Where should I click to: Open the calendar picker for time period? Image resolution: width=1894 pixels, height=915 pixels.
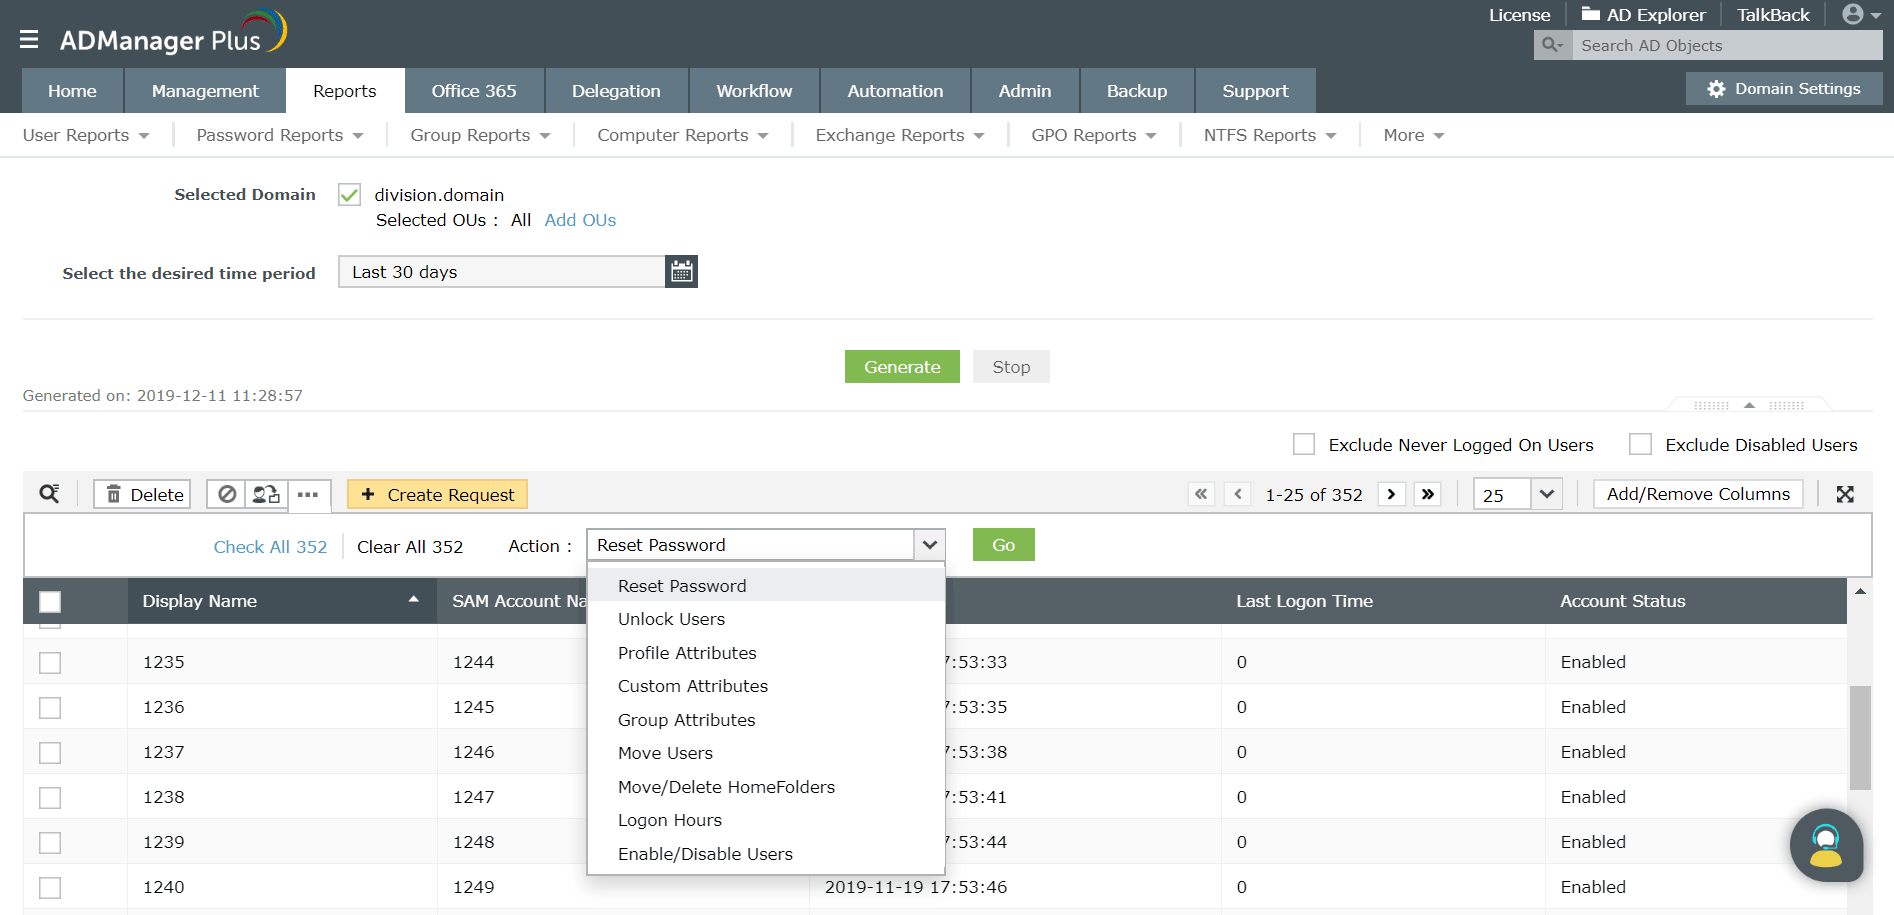681,271
